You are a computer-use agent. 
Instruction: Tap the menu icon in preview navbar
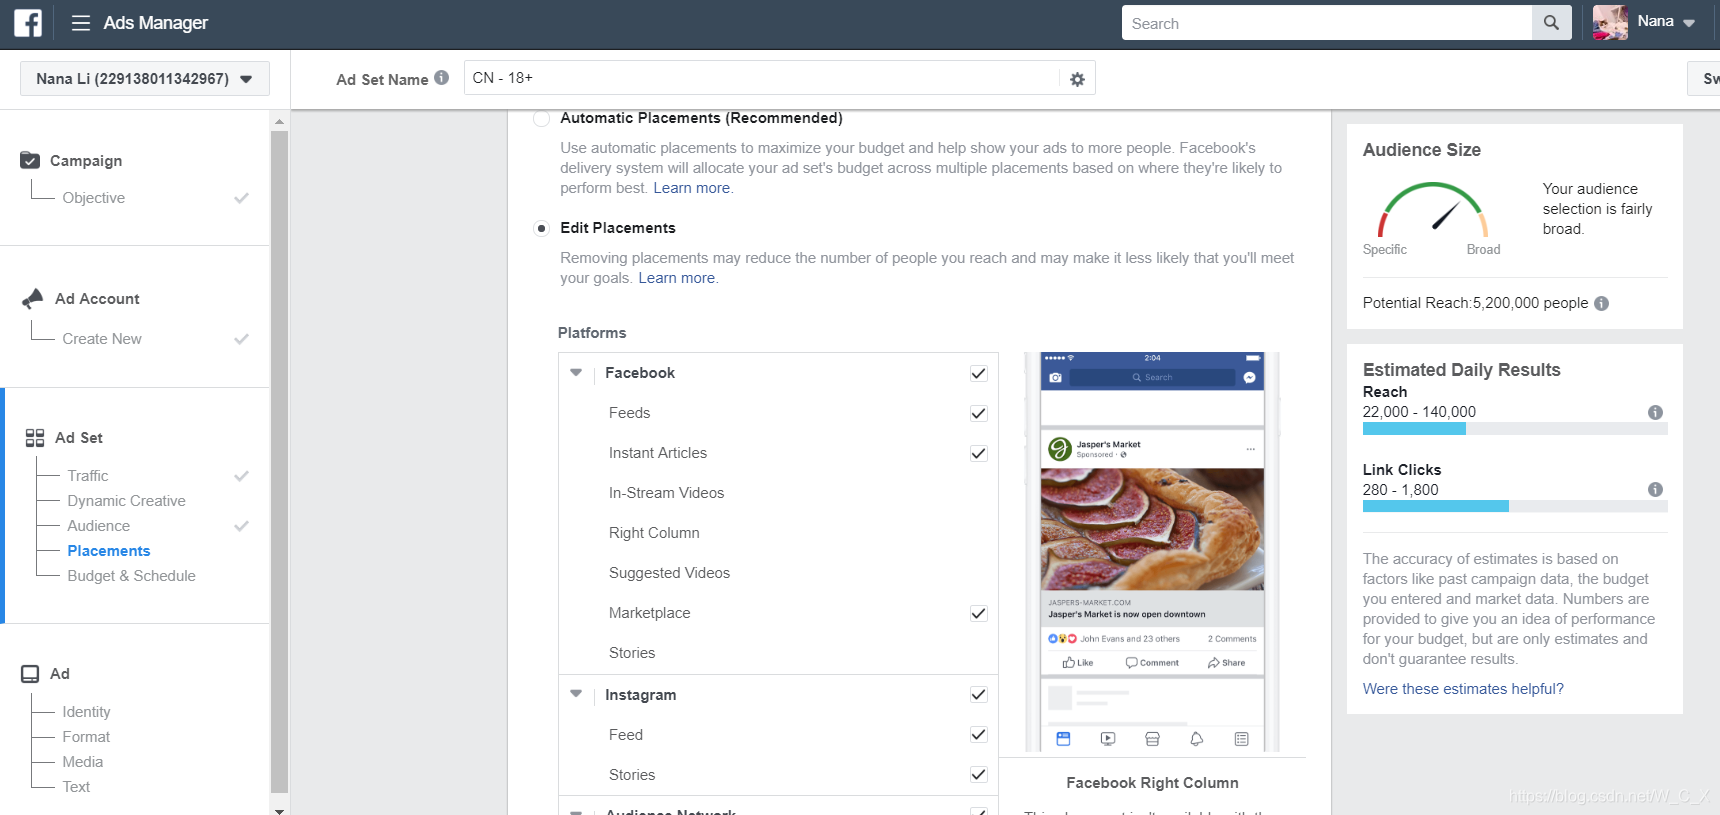[x=1241, y=739]
